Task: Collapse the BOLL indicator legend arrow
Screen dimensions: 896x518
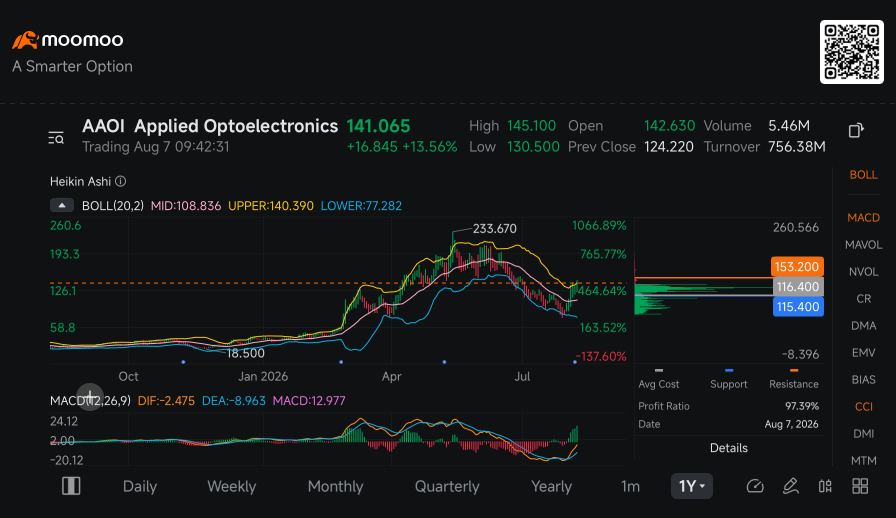Action: pyautogui.click(x=62, y=205)
